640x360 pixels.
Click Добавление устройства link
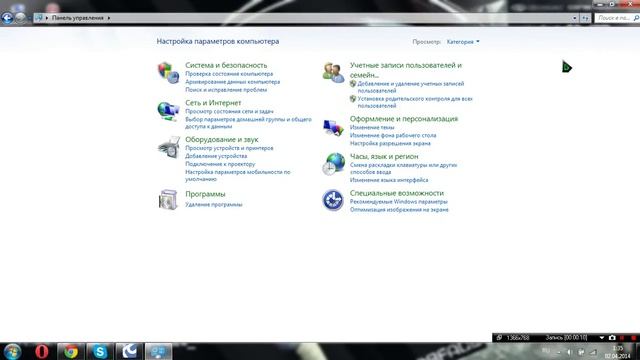click(216, 156)
